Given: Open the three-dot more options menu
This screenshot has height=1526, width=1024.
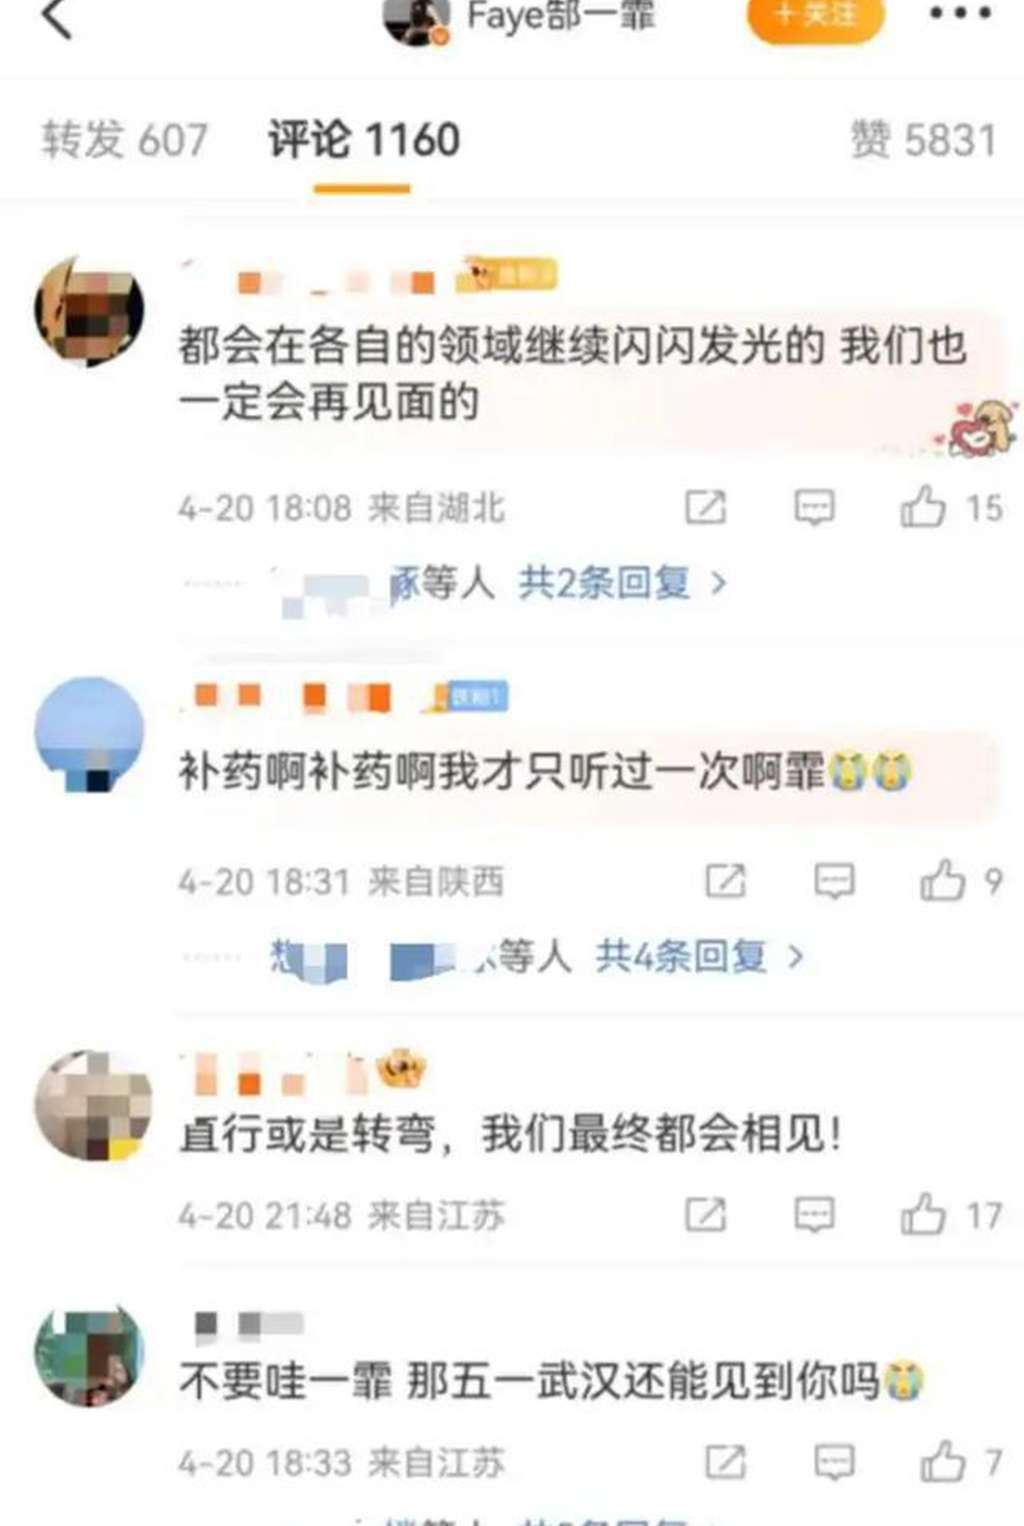Looking at the screenshot, I should click(x=960, y=14).
